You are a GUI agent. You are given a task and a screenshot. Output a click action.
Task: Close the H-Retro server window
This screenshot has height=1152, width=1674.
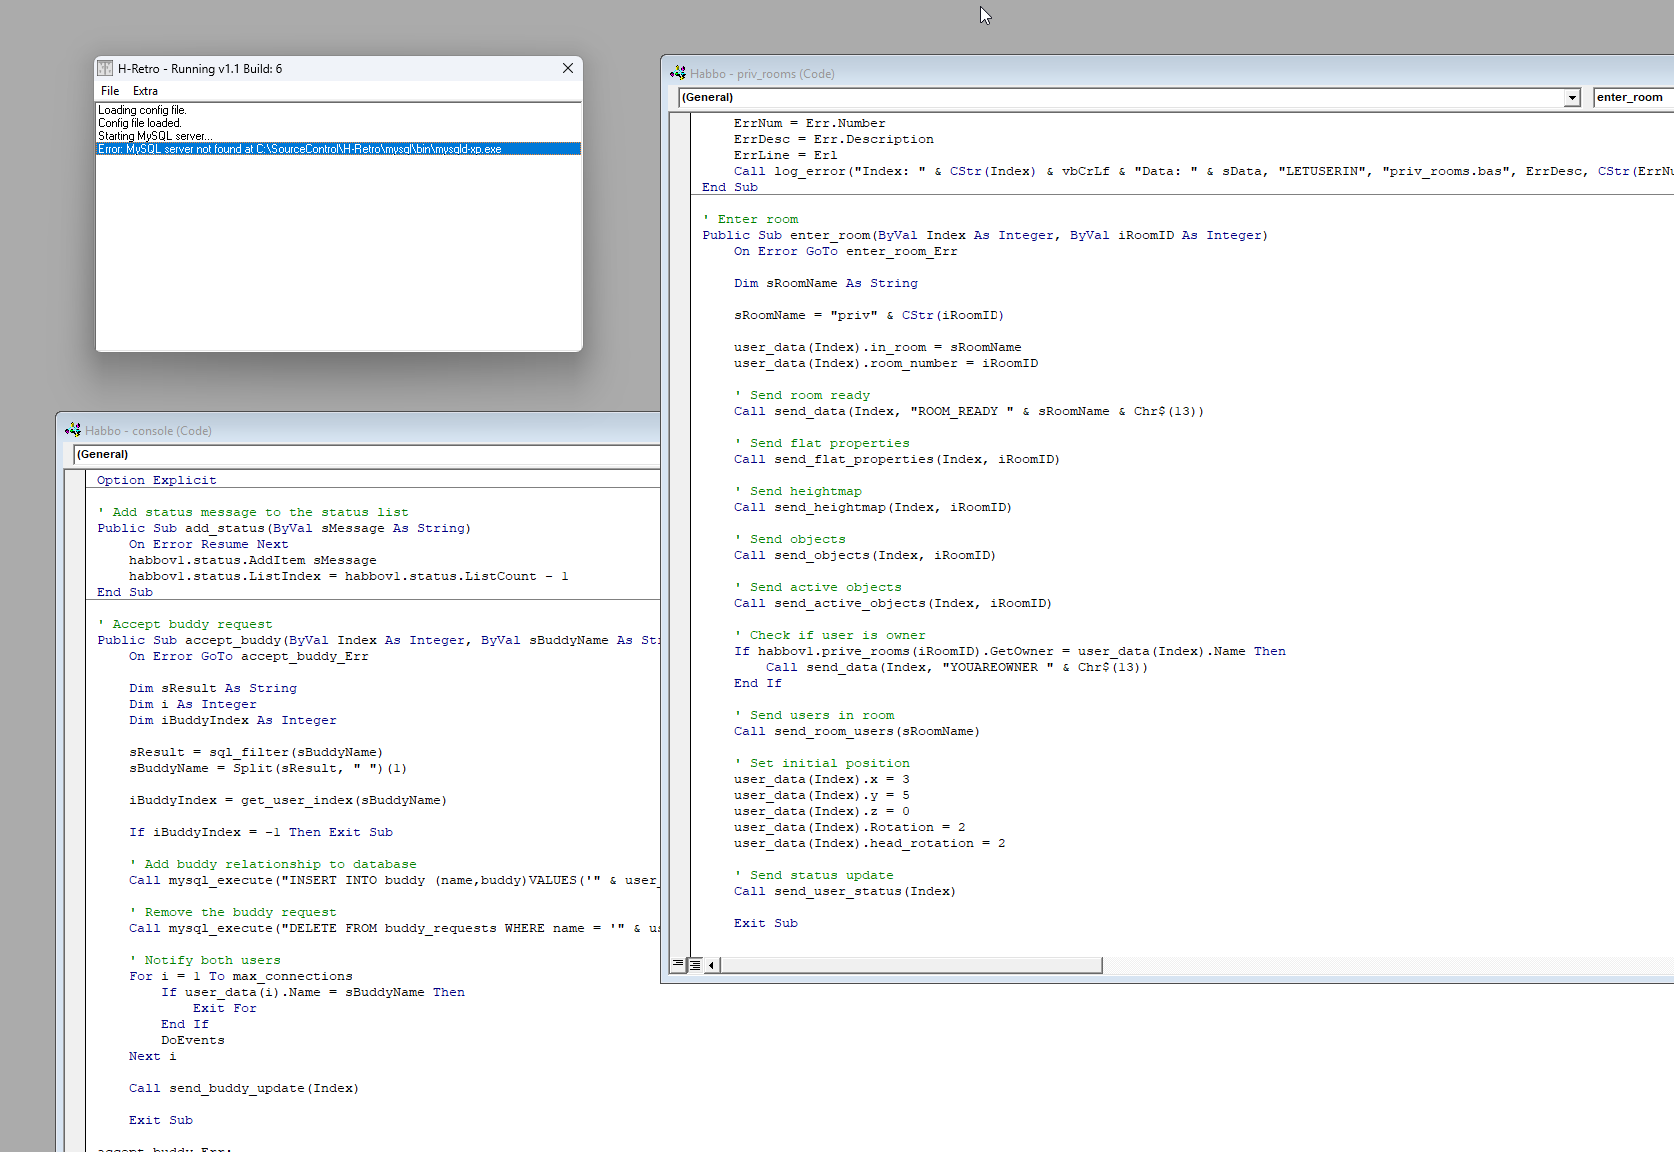[567, 68]
